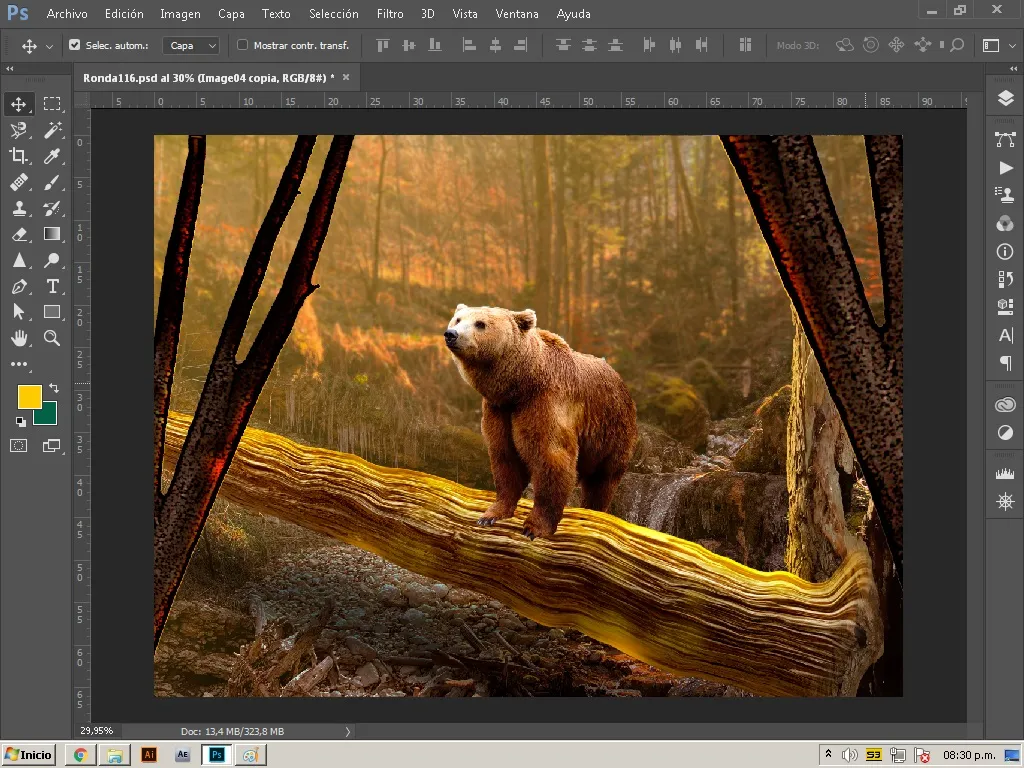Activate the Crop tool
Viewport: 1024px width, 768px height.
[x=18, y=155]
